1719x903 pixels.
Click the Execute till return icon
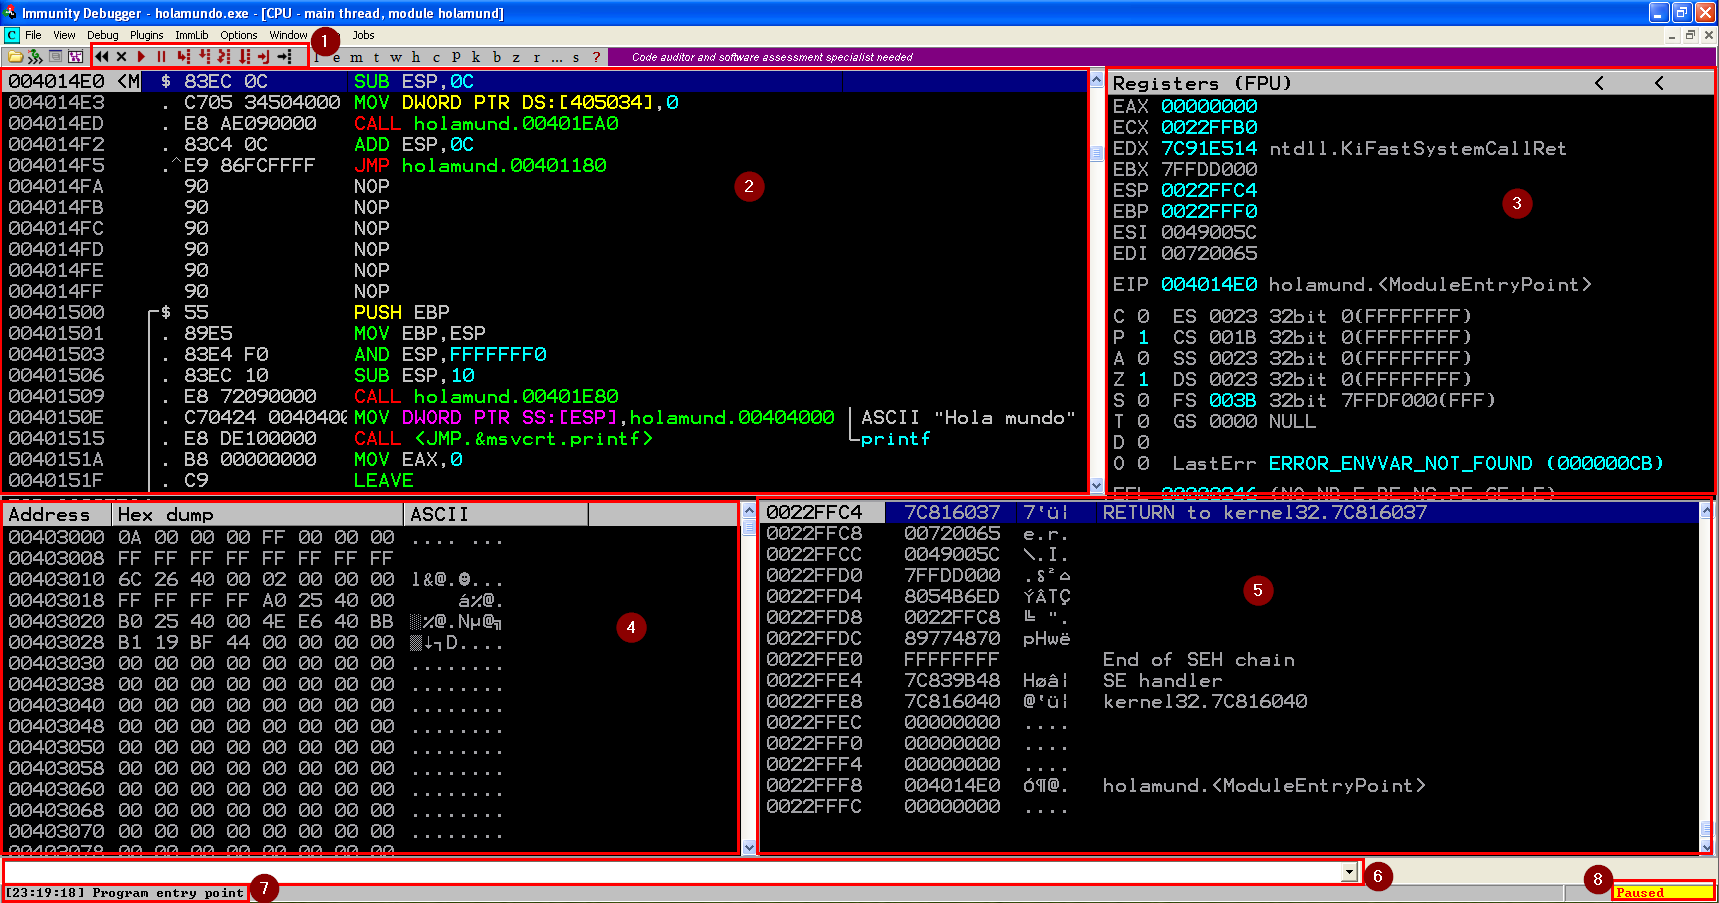(264, 57)
